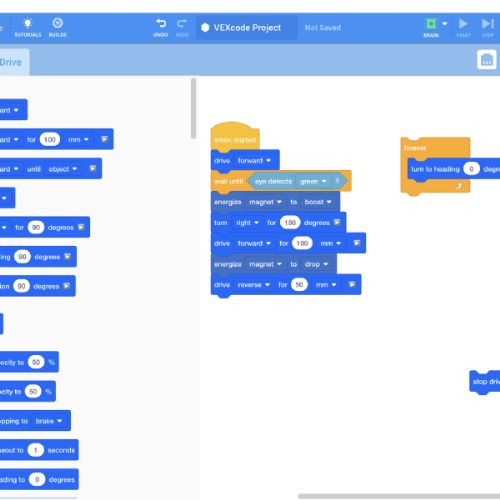The image size is (500, 500).
Task: Click the 180 degrees value field
Action: pos(290,223)
